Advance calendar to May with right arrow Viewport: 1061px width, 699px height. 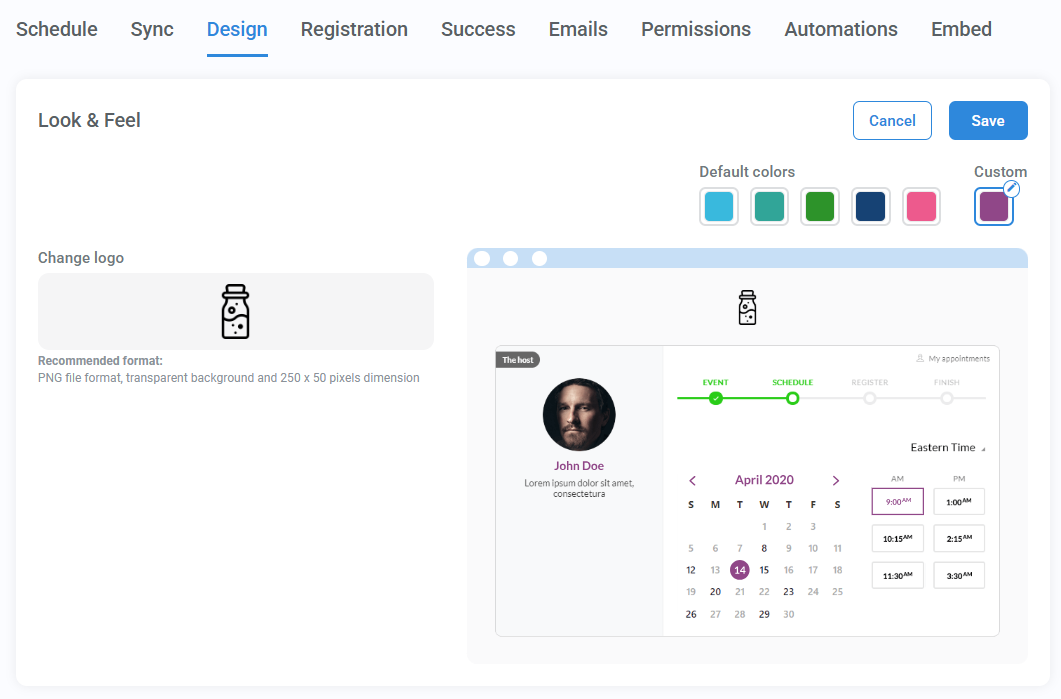[836, 480]
